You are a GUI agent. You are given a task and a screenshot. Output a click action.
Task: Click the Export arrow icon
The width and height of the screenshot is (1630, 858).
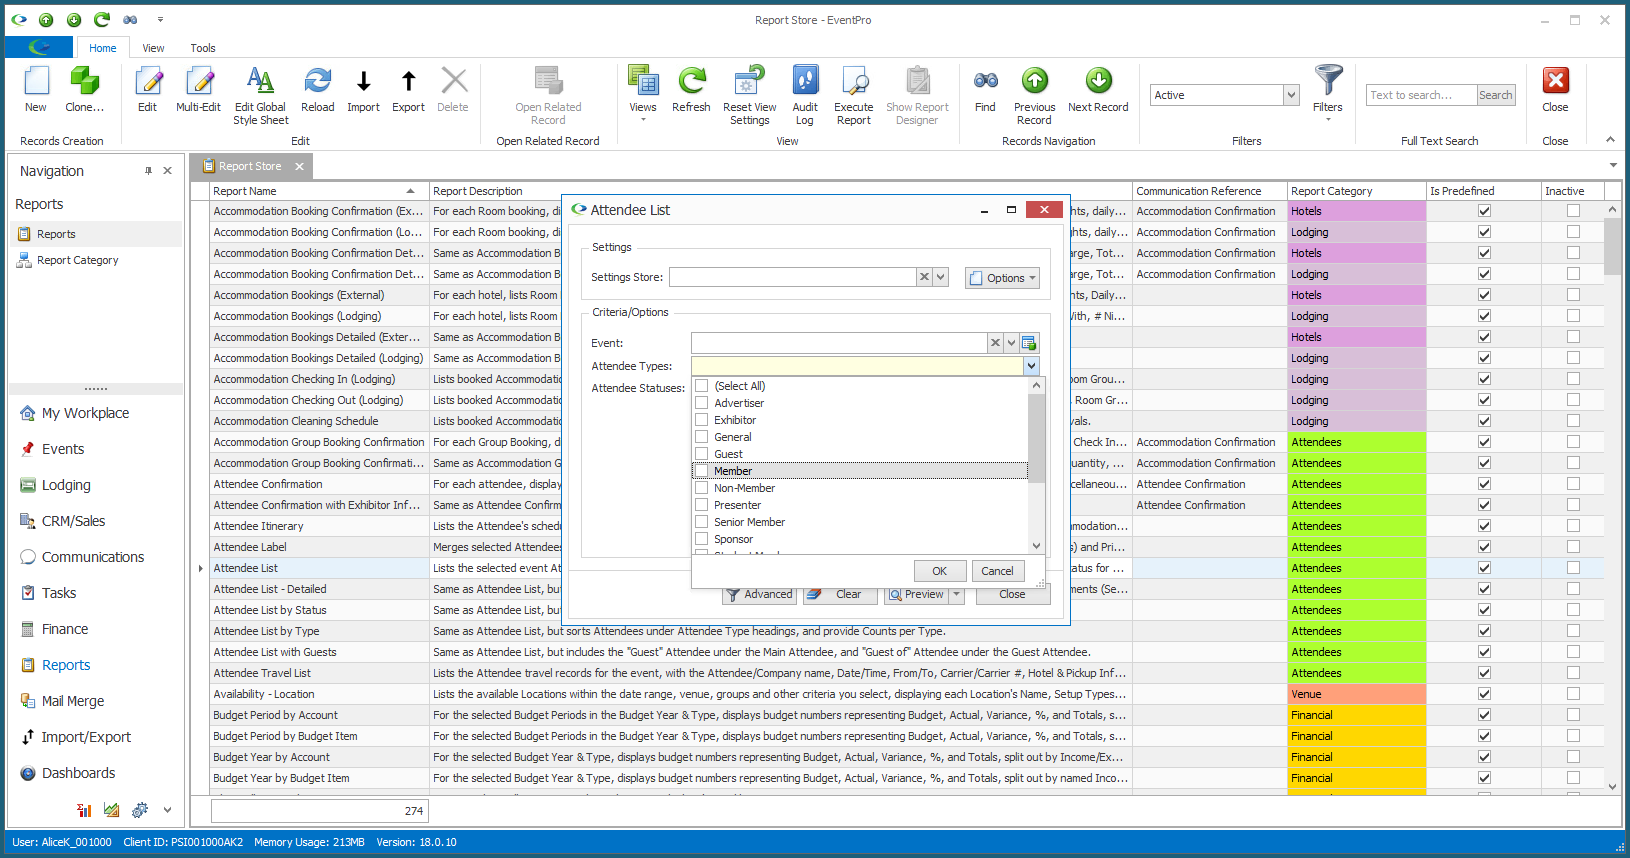coord(408,81)
